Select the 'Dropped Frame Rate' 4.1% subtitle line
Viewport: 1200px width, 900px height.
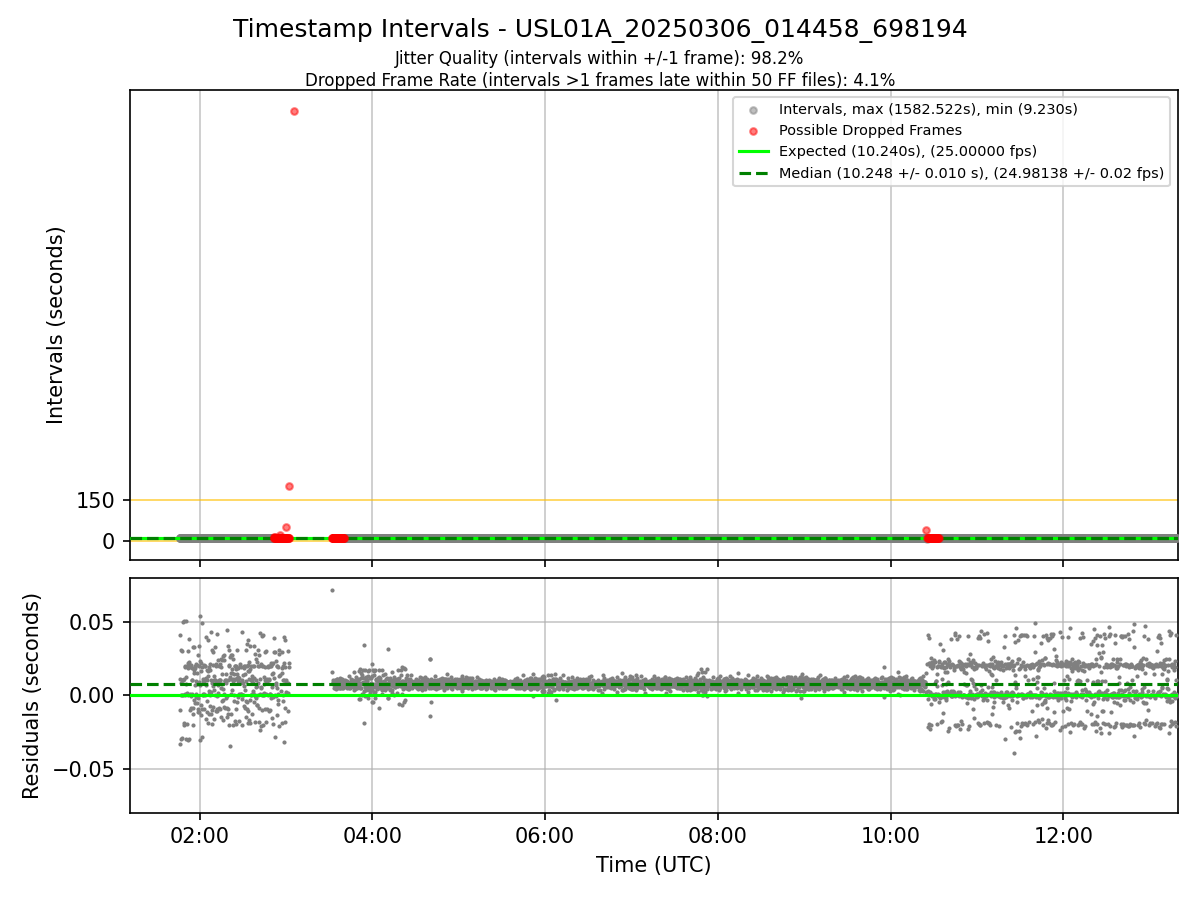pyautogui.click(x=600, y=79)
